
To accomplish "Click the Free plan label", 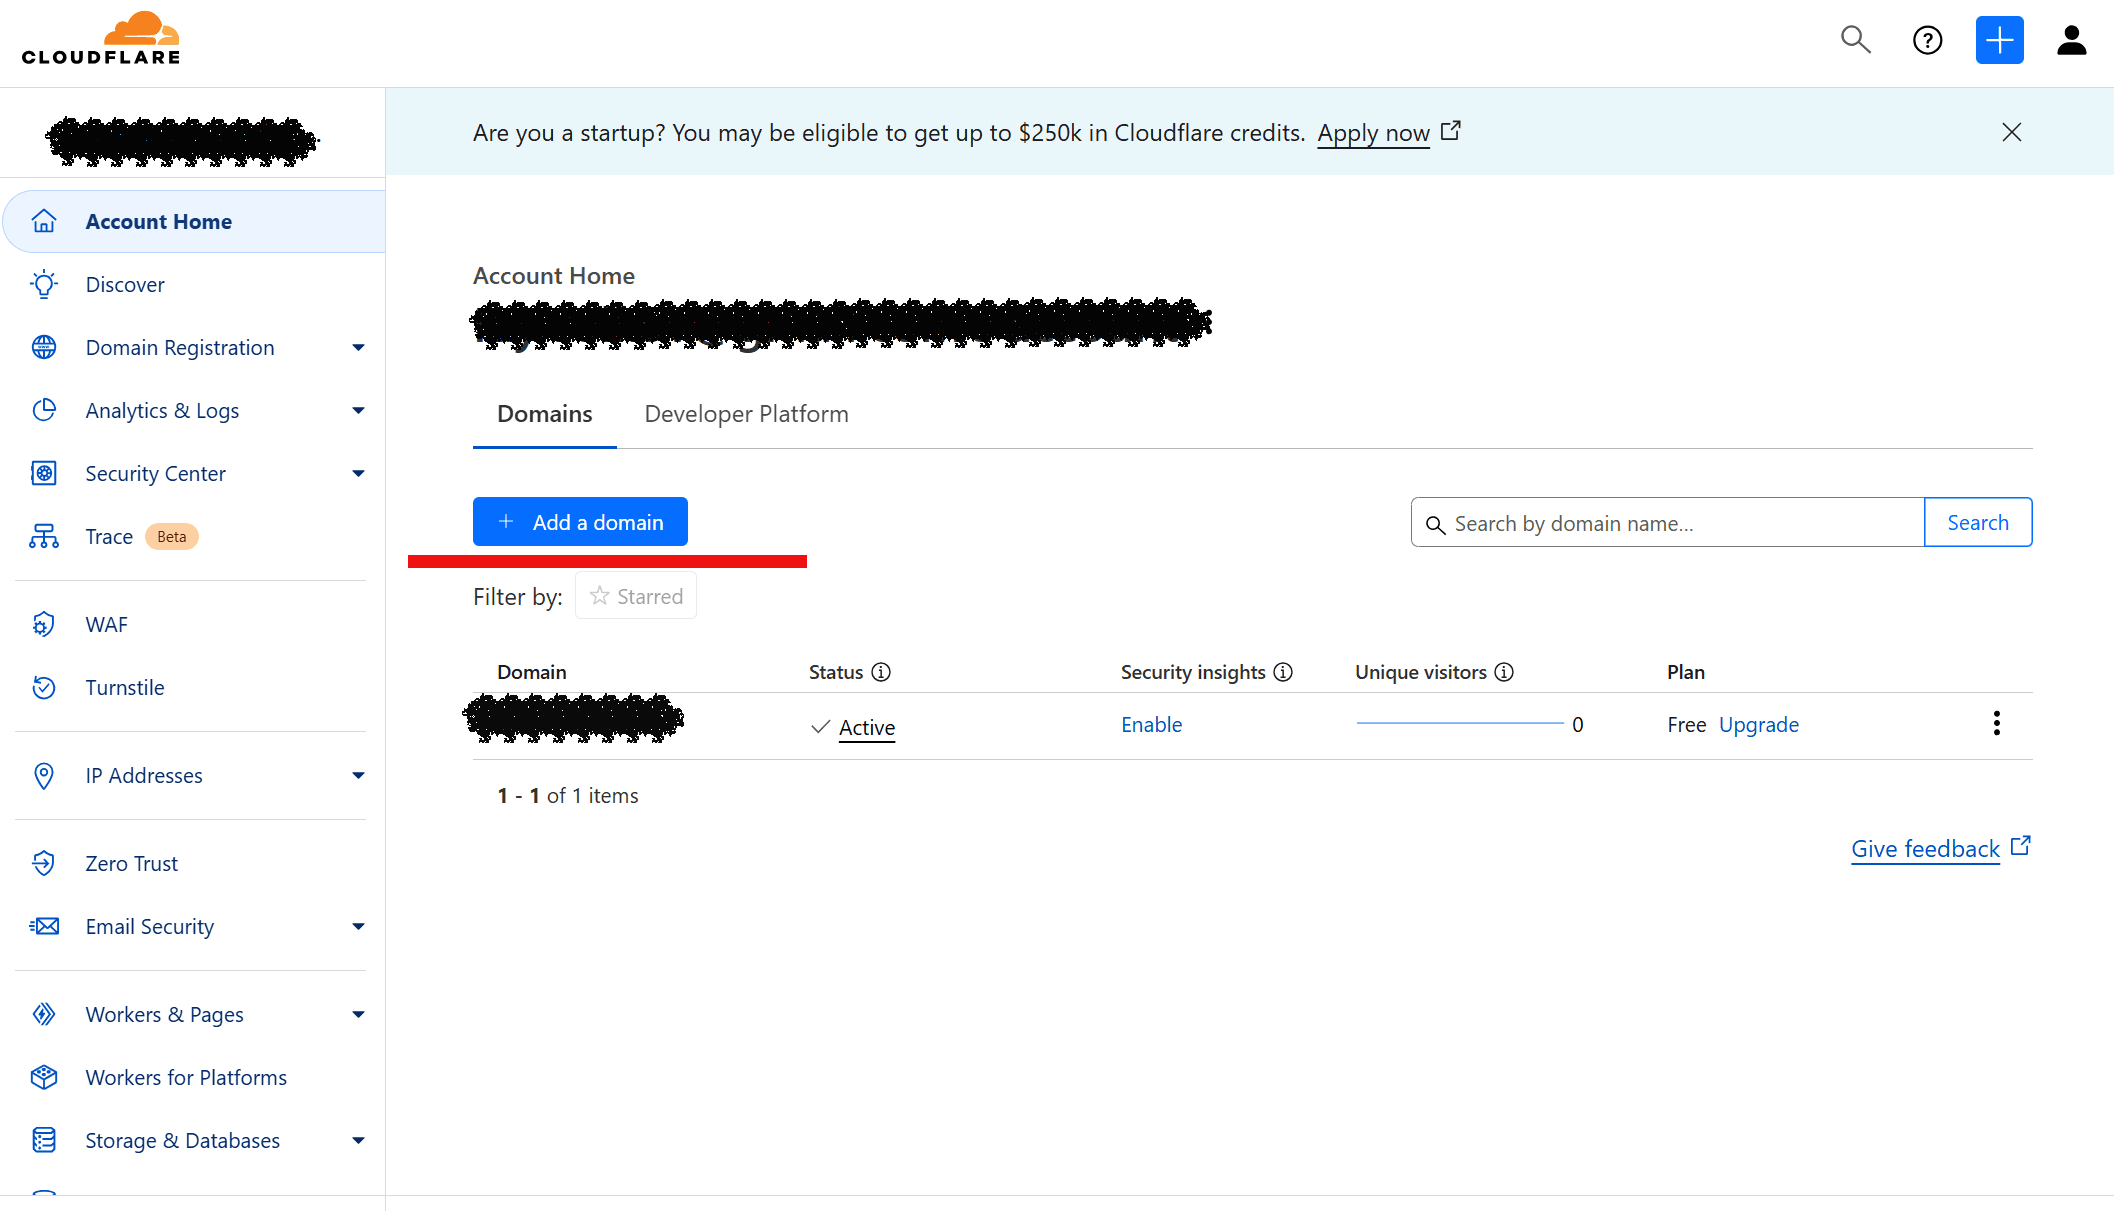I will coord(1686,724).
